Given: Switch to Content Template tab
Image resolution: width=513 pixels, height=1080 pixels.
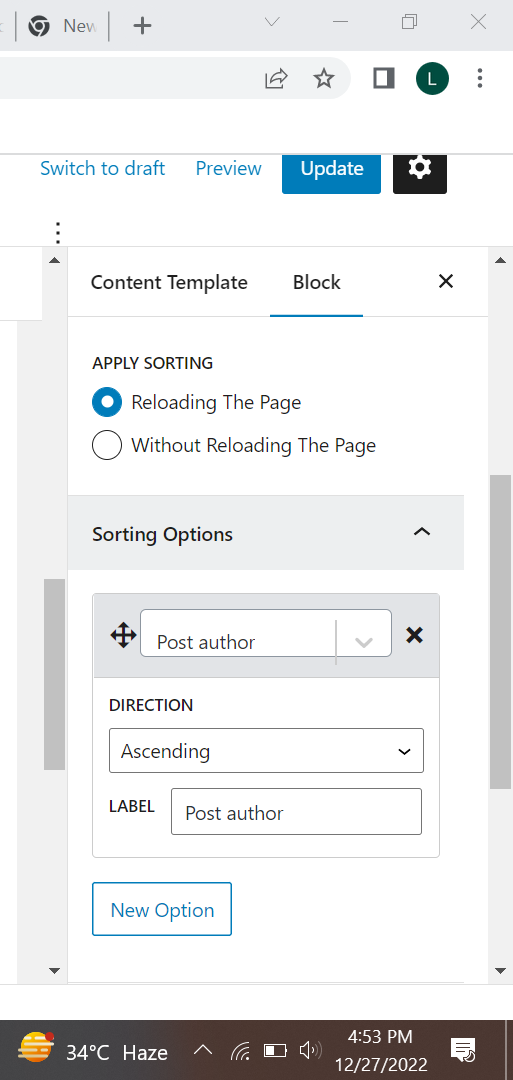Looking at the screenshot, I should [x=169, y=282].
